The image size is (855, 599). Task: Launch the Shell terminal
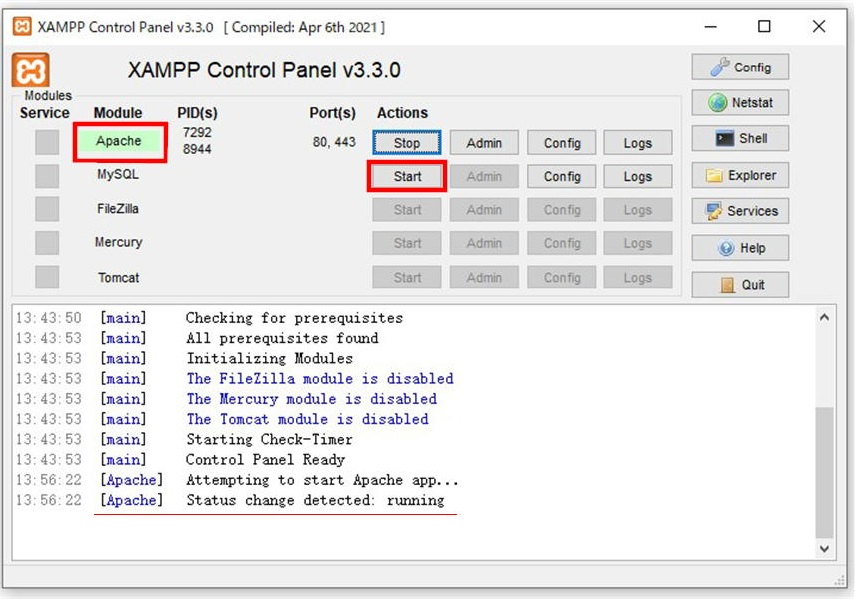(x=740, y=139)
